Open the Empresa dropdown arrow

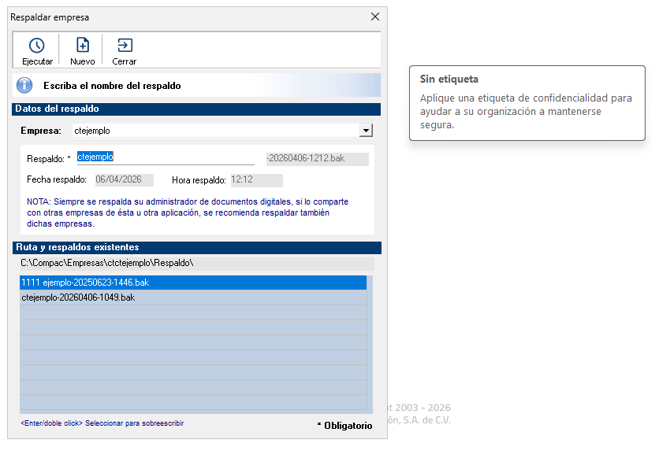(366, 130)
